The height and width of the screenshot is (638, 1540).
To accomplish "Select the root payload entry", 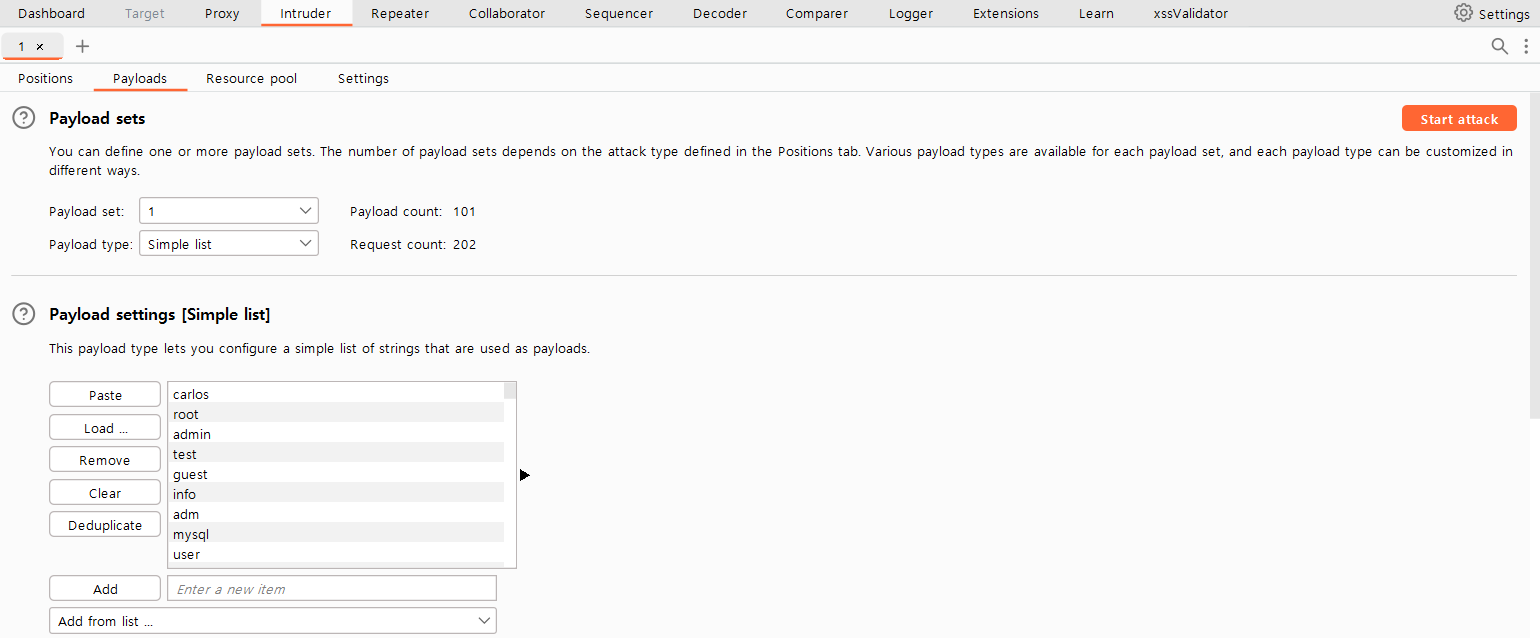I will (x=336, y=414).
